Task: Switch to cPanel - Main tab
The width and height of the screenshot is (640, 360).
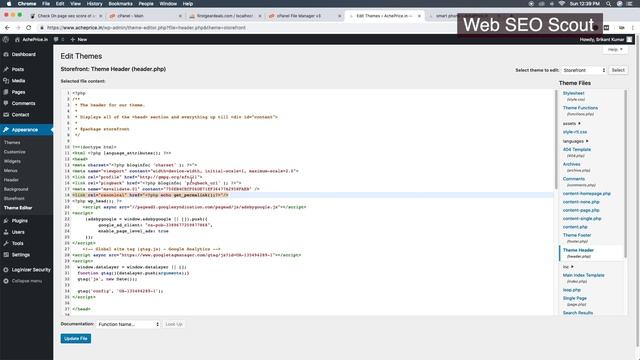Action: [x=144, y=16]
